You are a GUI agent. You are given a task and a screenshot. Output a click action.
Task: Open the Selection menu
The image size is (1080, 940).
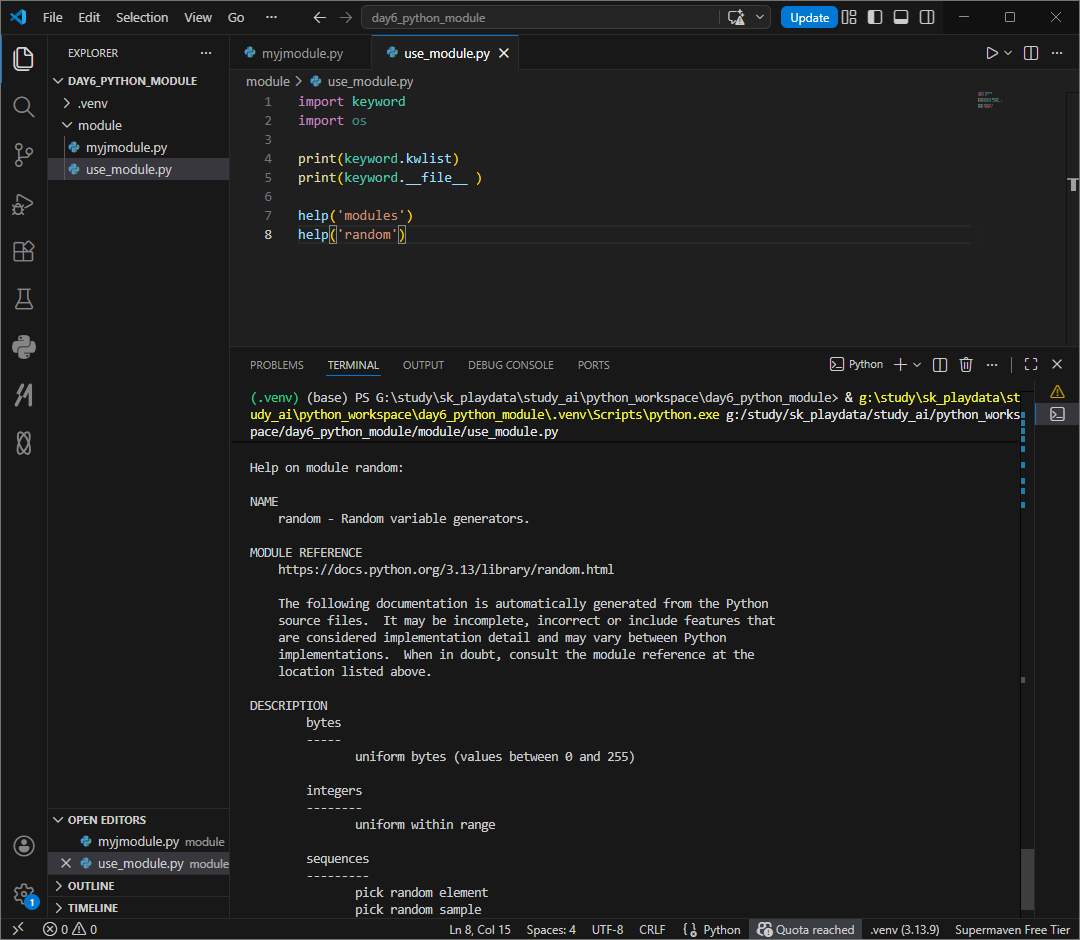pyautogui.click(x=142, y=17)
